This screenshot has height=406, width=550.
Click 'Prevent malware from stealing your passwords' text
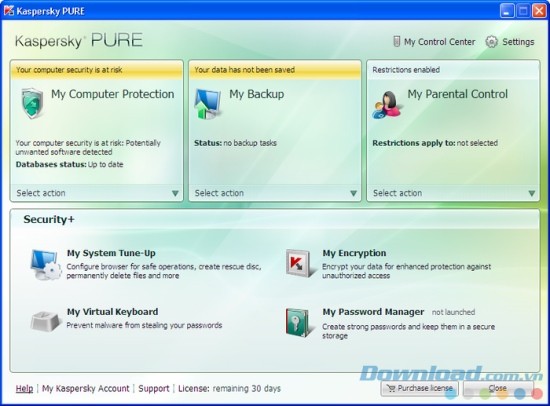(x=144, y=325)
